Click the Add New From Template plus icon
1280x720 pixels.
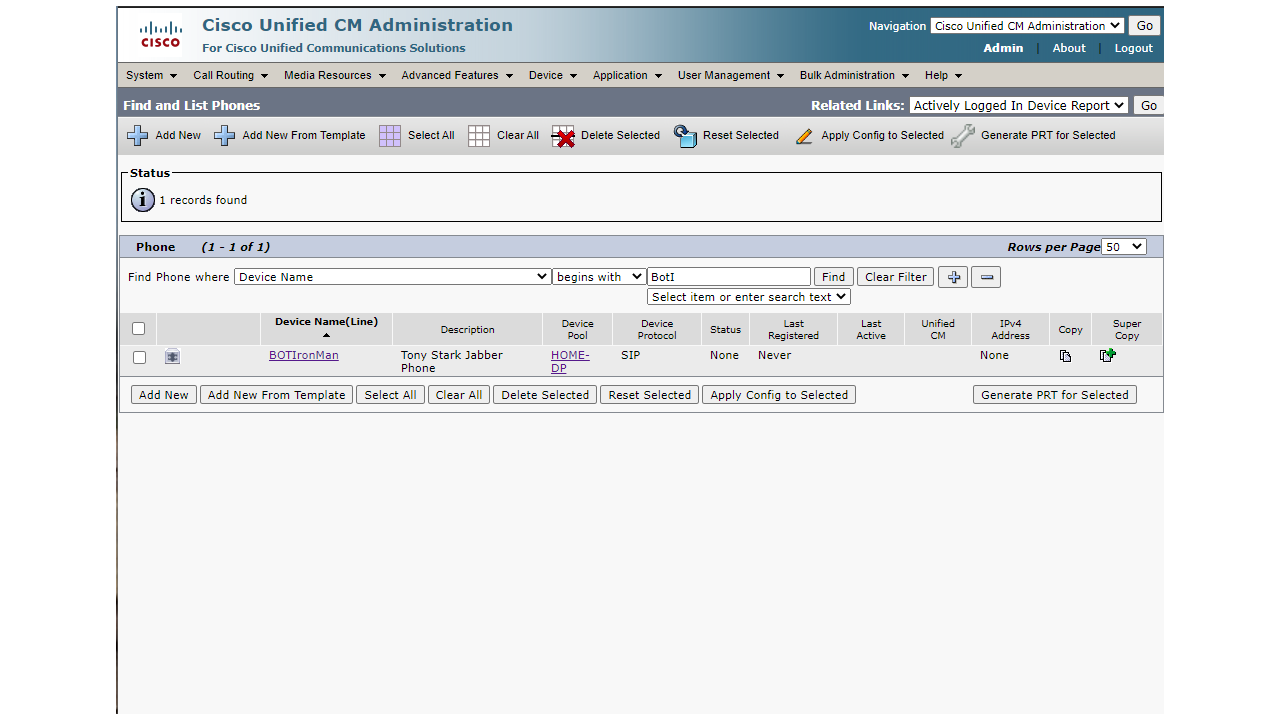click(x=225, y=136)
